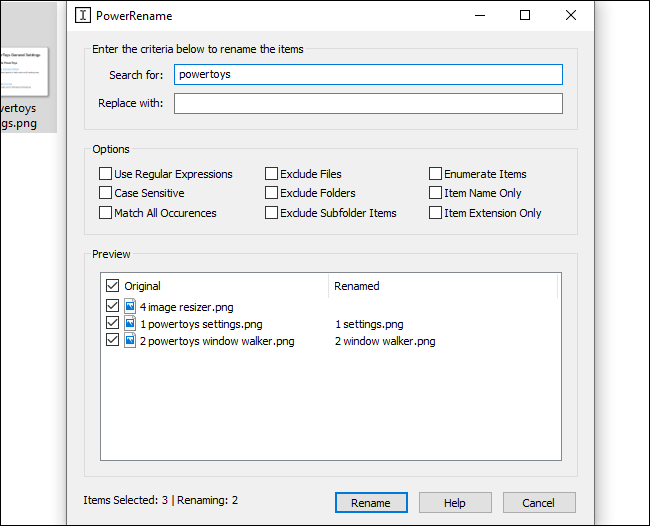Enable Use Regular Expressions option
Image resolution: width=650 pixels, height=526 pixels.
[x=106, y=174]
